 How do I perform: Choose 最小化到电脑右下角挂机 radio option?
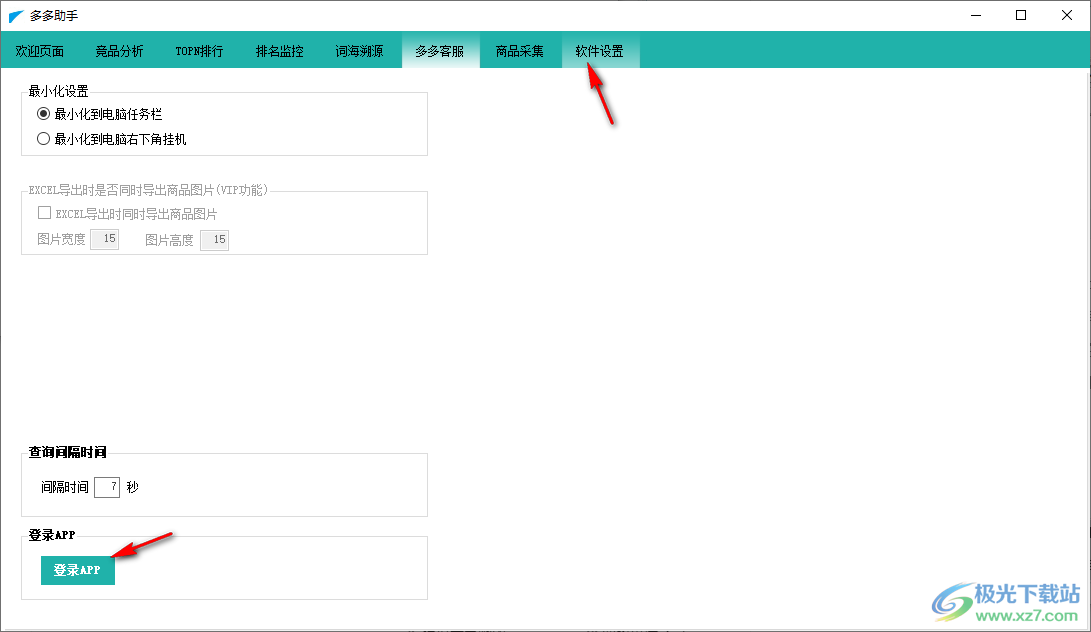[x=44, y=139]
